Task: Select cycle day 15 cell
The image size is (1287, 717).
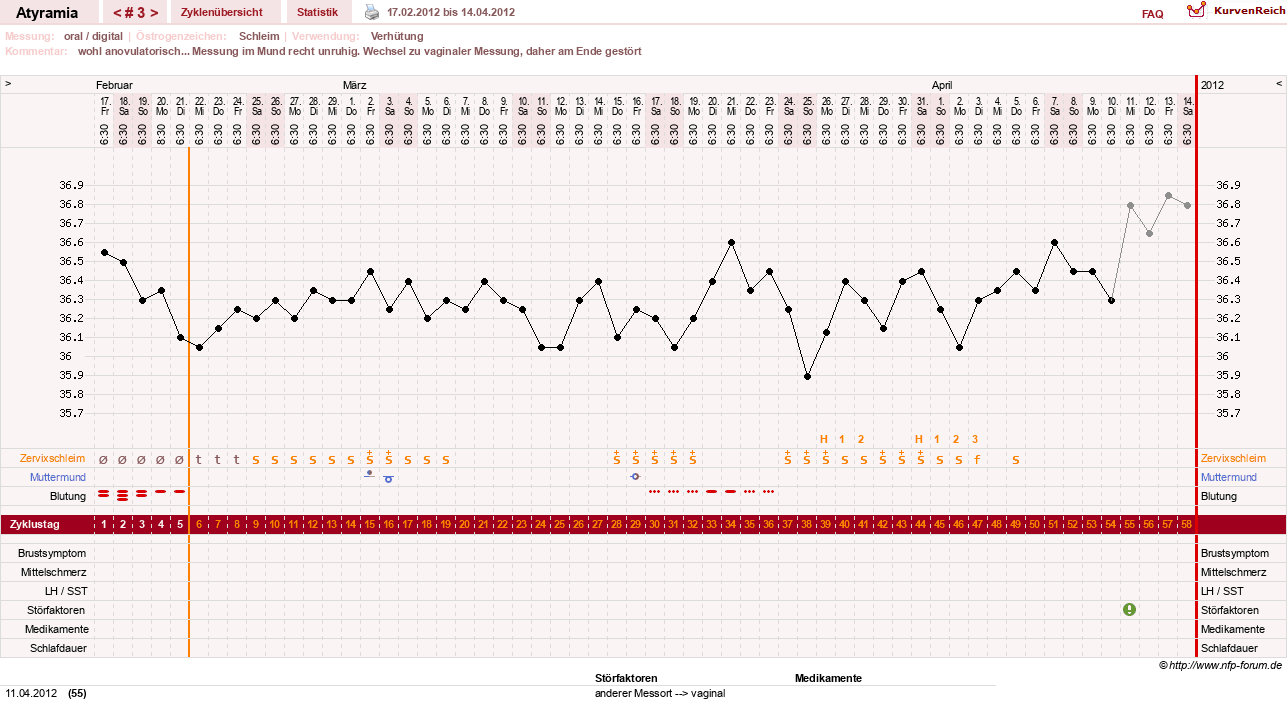Action: [x=370, y=524]
